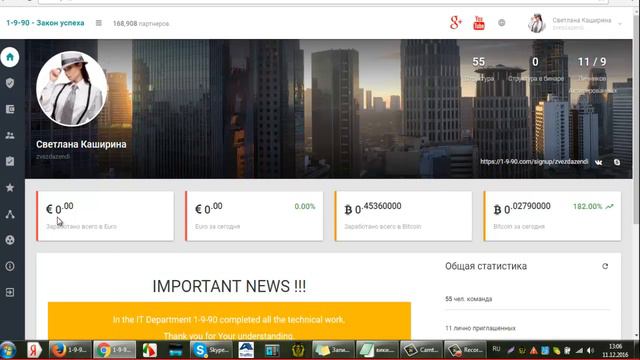Click the logout exit icon in sidebar
The width and height of the screenshot is (640, 360).
tap(10, 292)
